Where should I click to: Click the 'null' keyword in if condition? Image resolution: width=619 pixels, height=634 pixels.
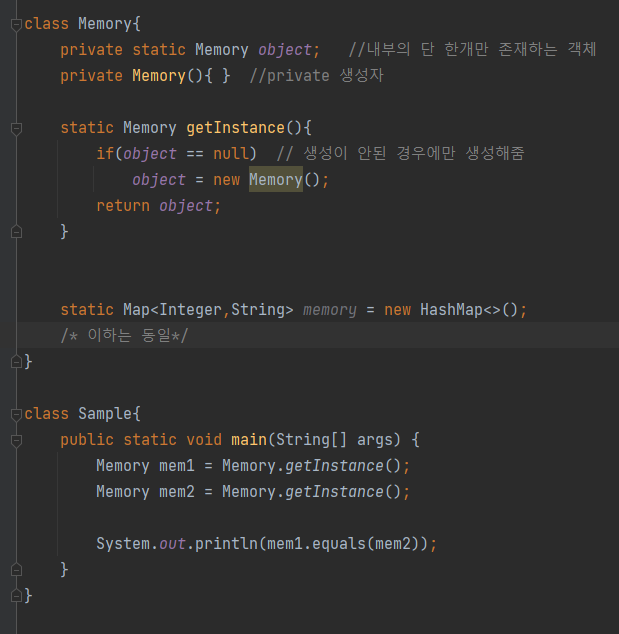click(231, 154)
